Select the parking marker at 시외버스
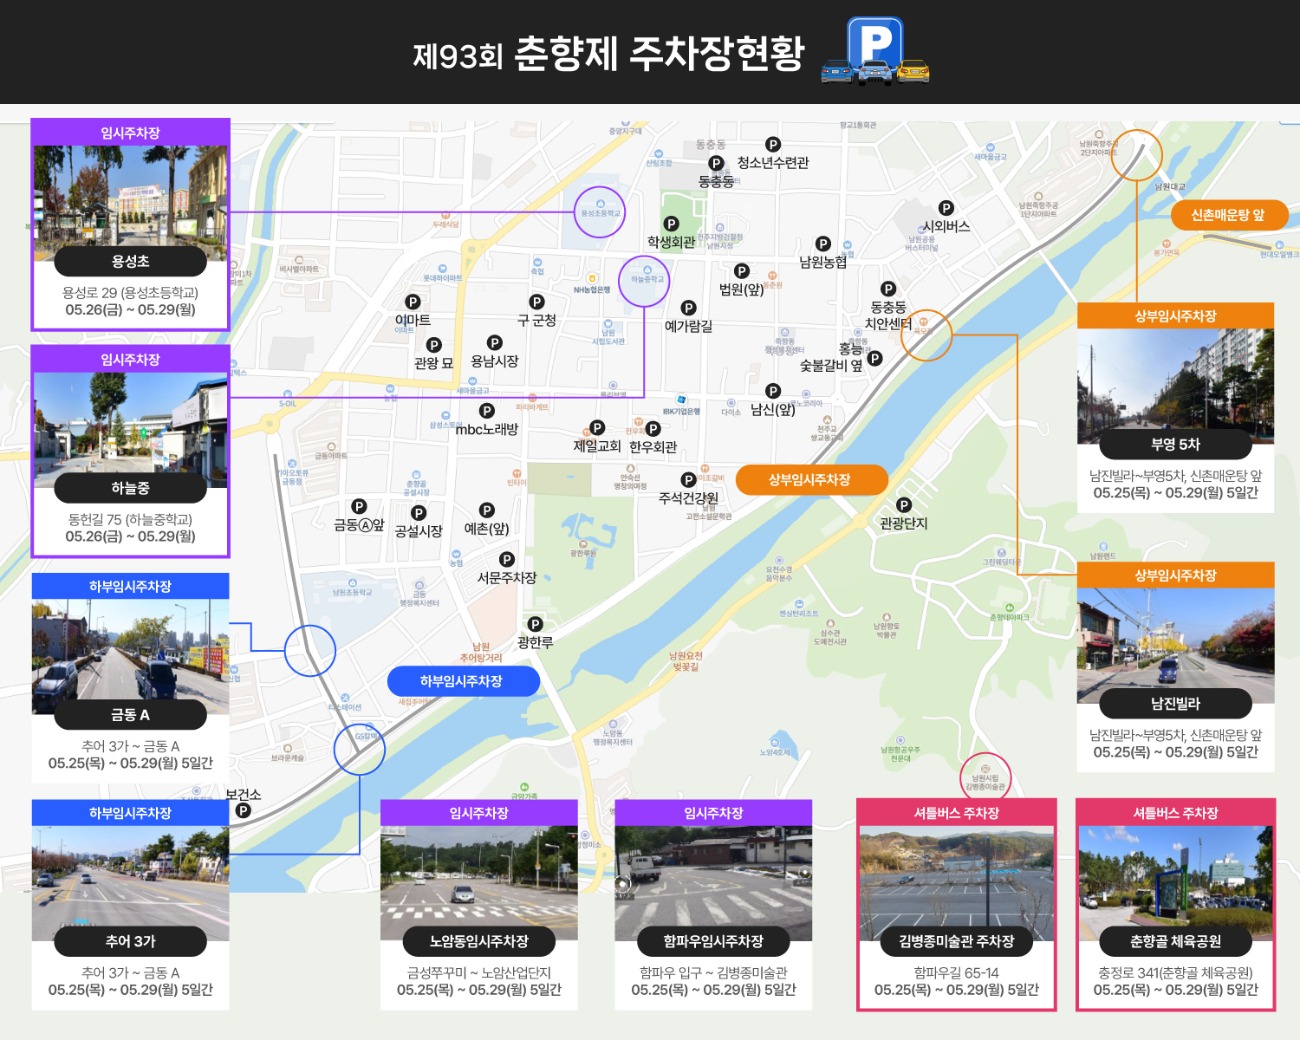Screen dimensions: 1300x1040 point(946,208)
